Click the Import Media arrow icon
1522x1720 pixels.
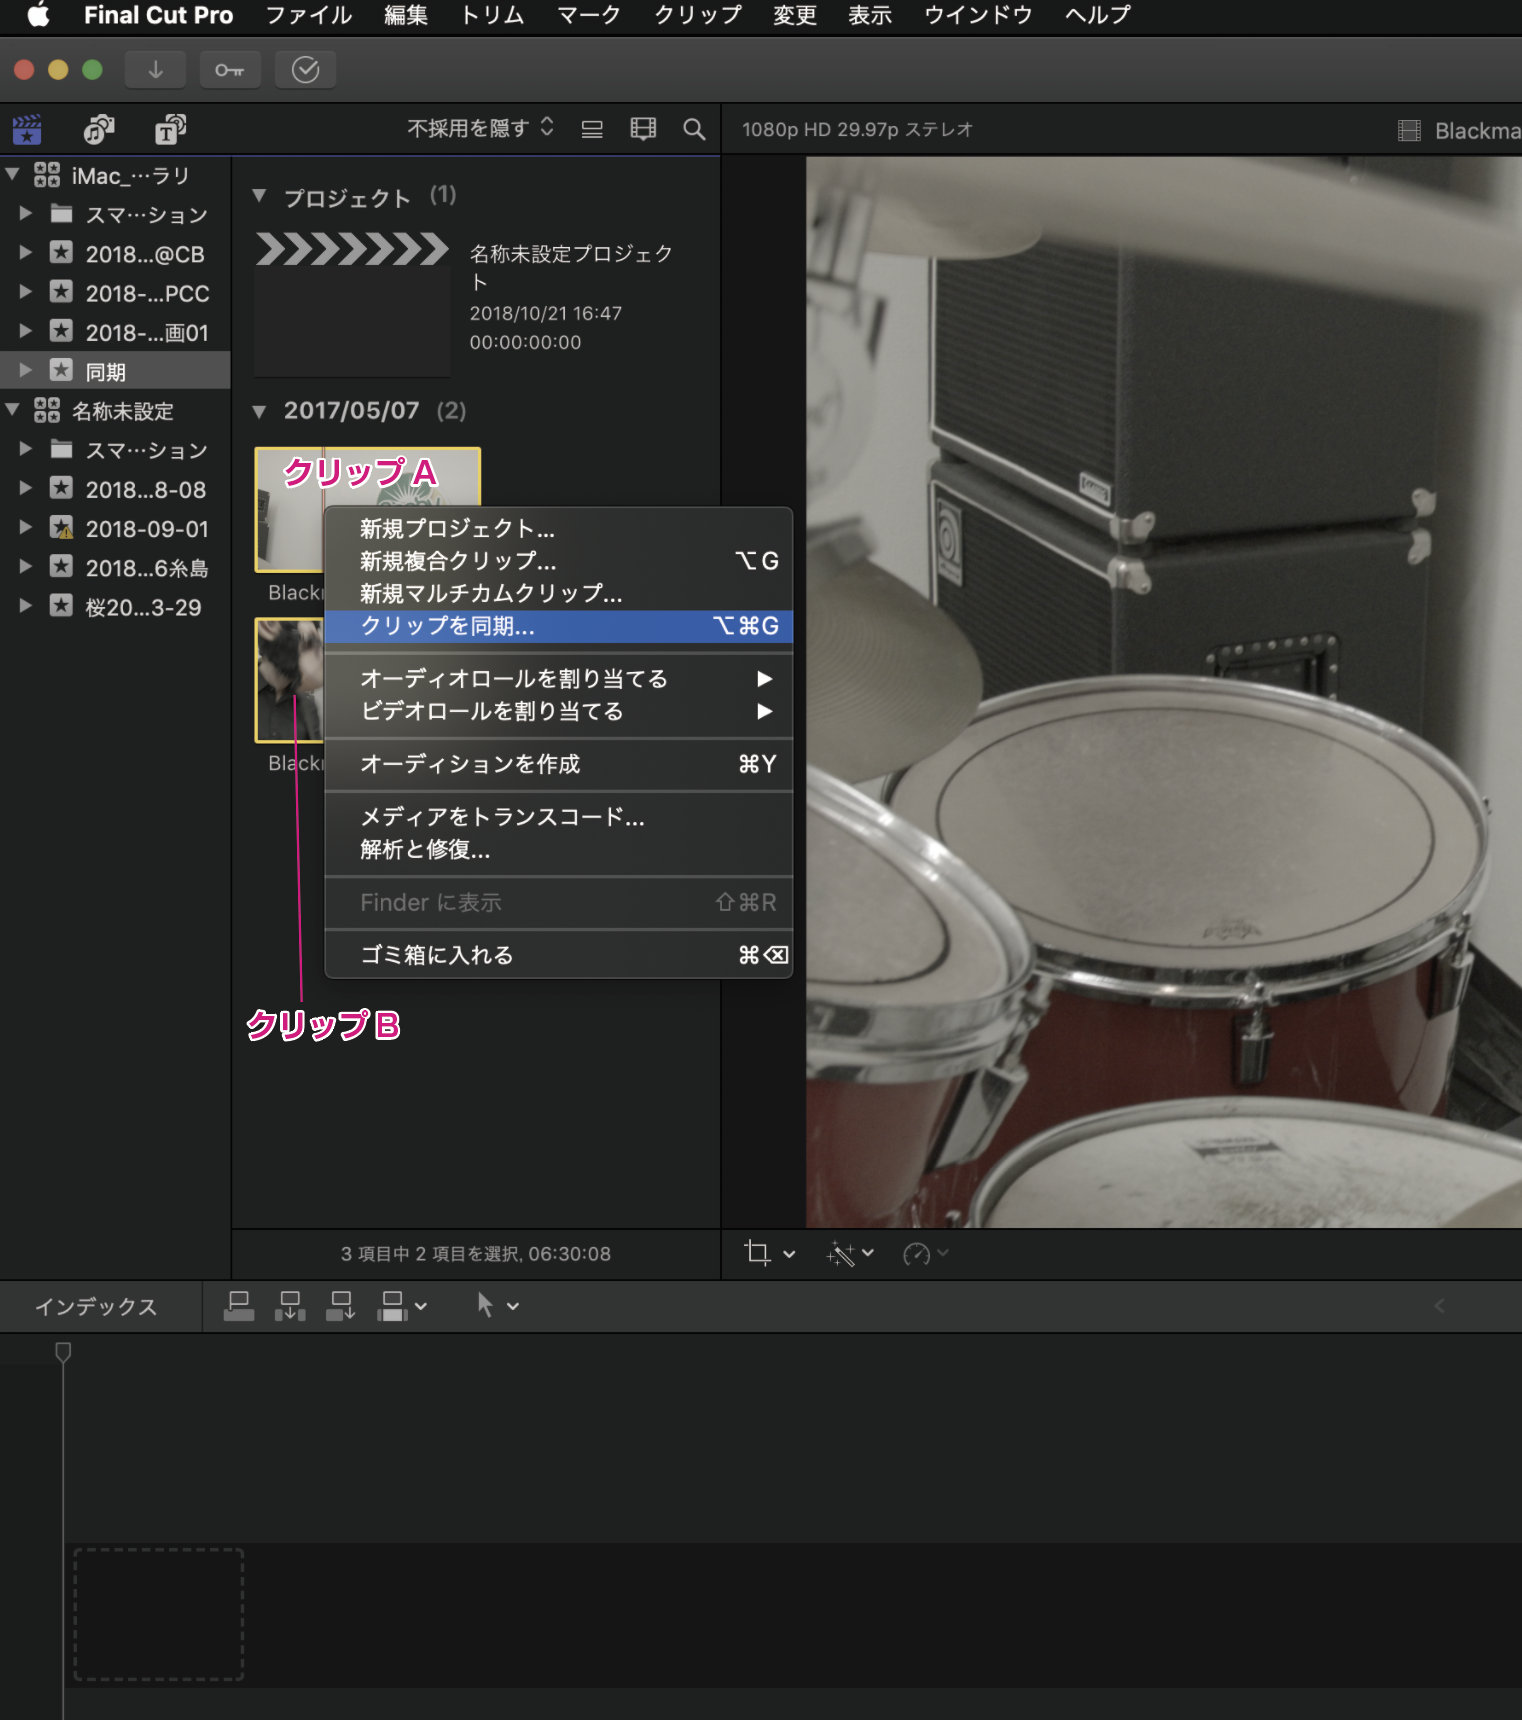[155, 70]
